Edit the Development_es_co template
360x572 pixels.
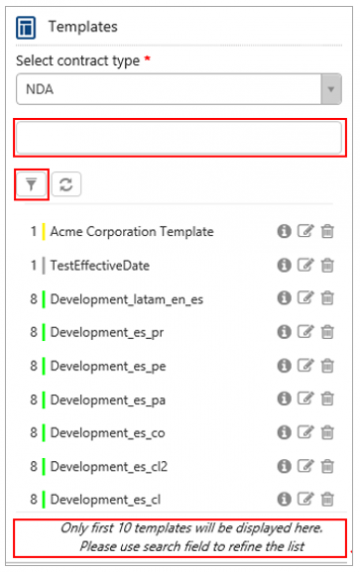[x=305, y=433]
